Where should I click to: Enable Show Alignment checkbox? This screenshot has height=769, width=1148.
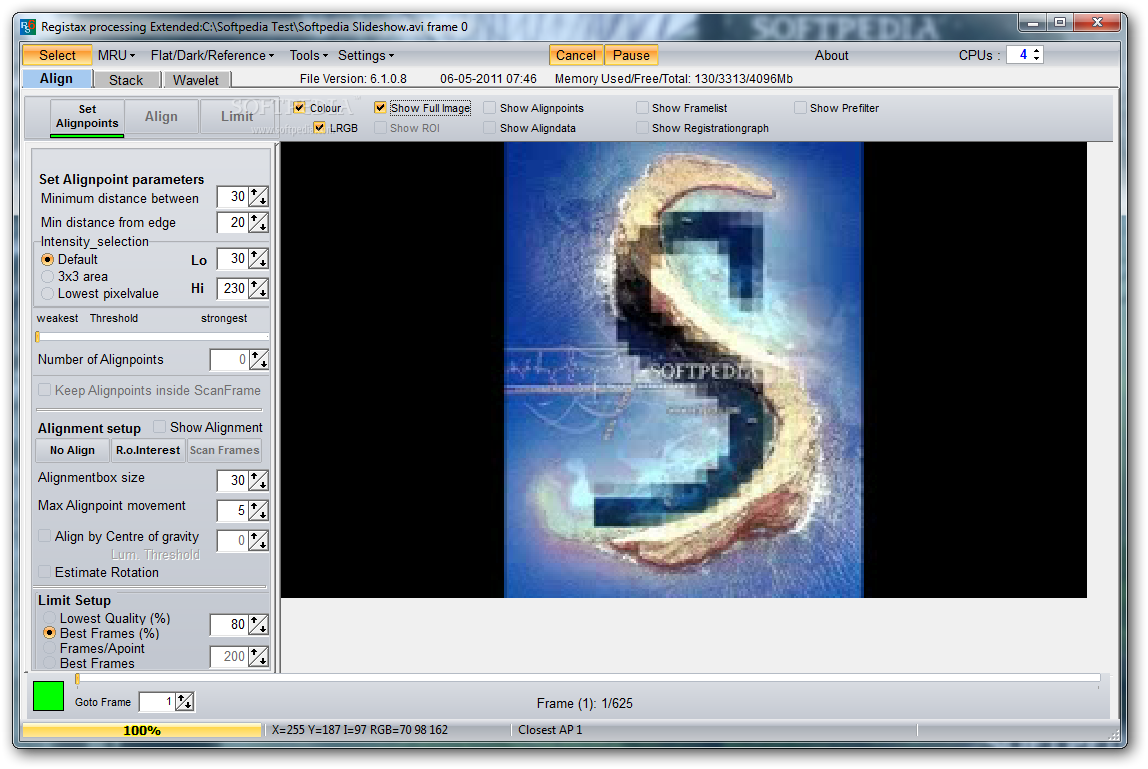159,427
